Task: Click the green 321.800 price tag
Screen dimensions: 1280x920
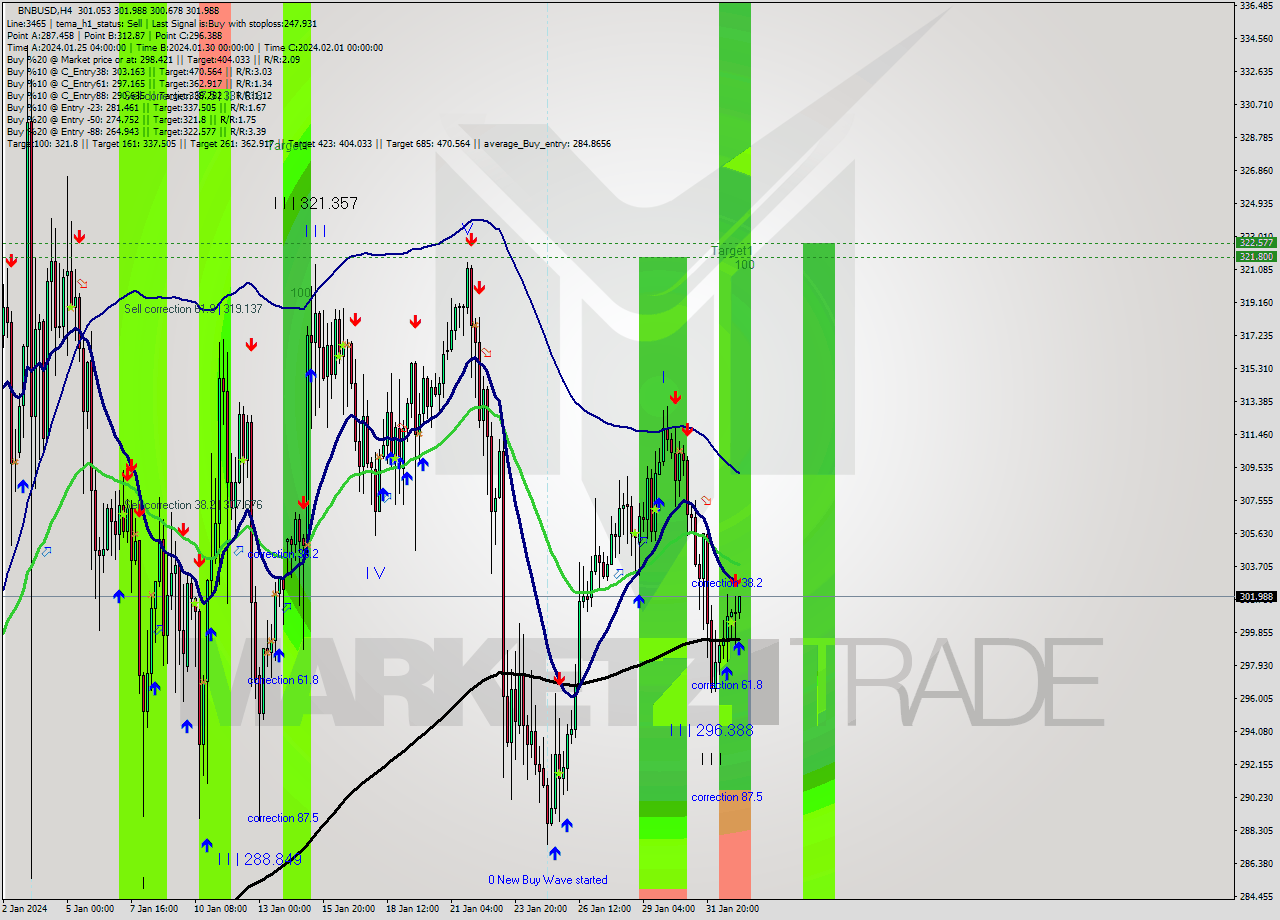Action: coord(1256,256)
